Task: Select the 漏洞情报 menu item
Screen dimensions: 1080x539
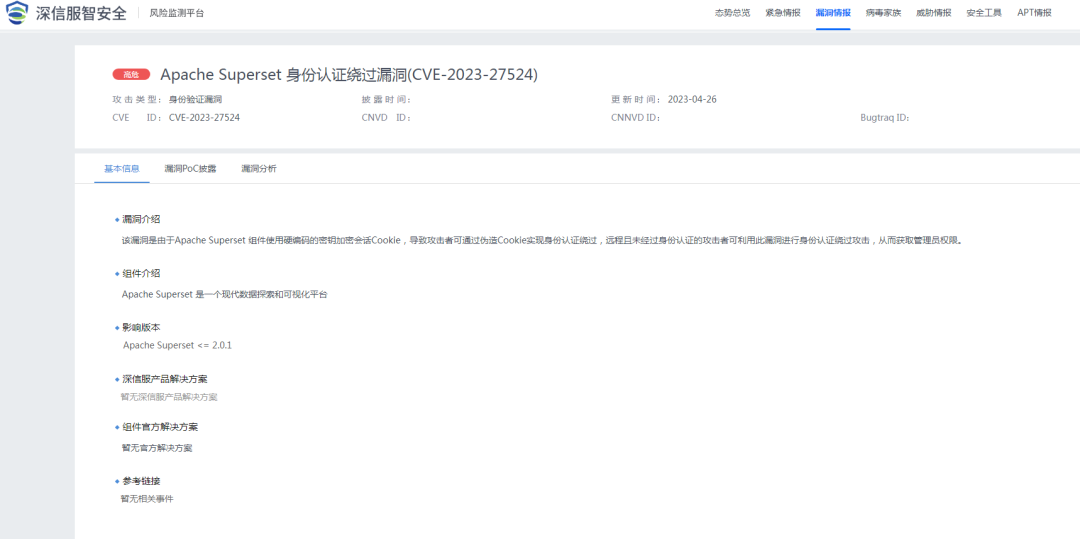Action: pyautogui.click(x=833, y=13)
